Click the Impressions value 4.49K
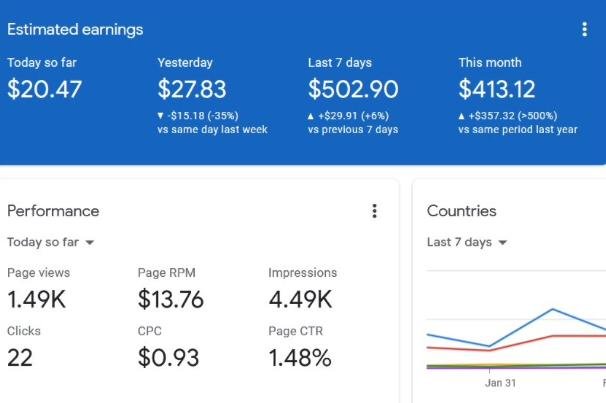 300,299
